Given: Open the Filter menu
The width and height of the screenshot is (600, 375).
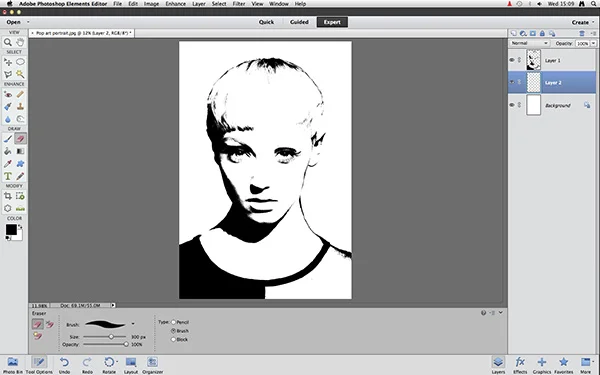Looking at the screenshot, I should [x=239, y=4].
